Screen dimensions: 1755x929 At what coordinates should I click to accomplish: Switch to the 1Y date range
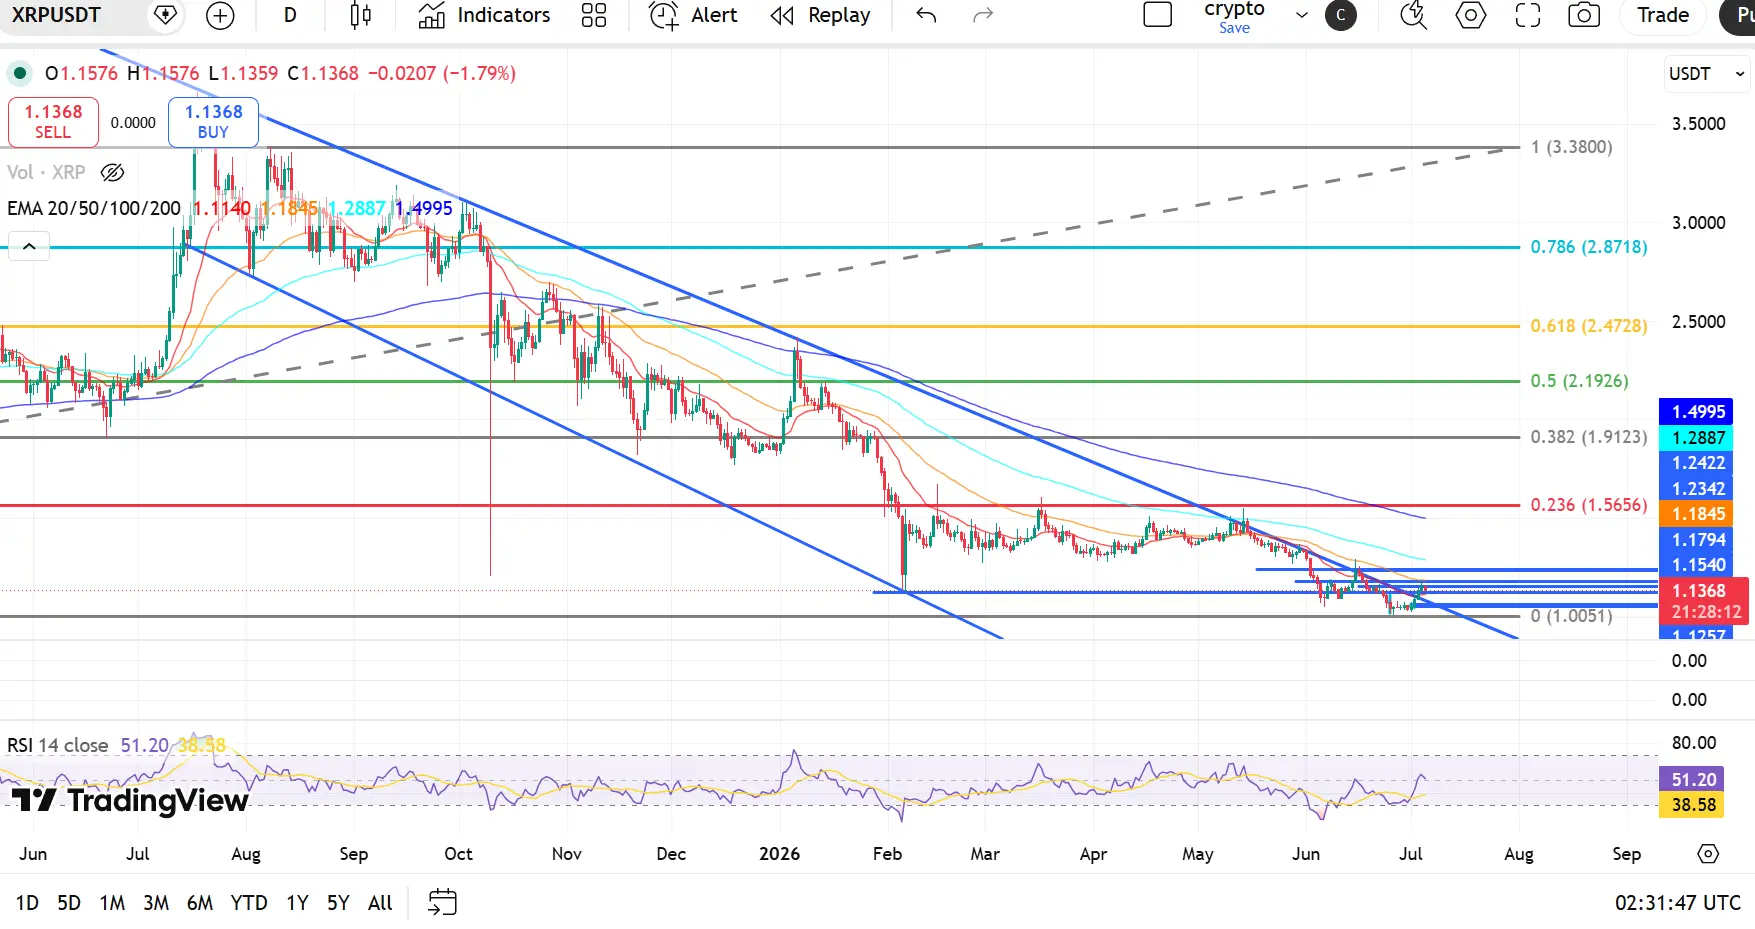pos(297,903)
